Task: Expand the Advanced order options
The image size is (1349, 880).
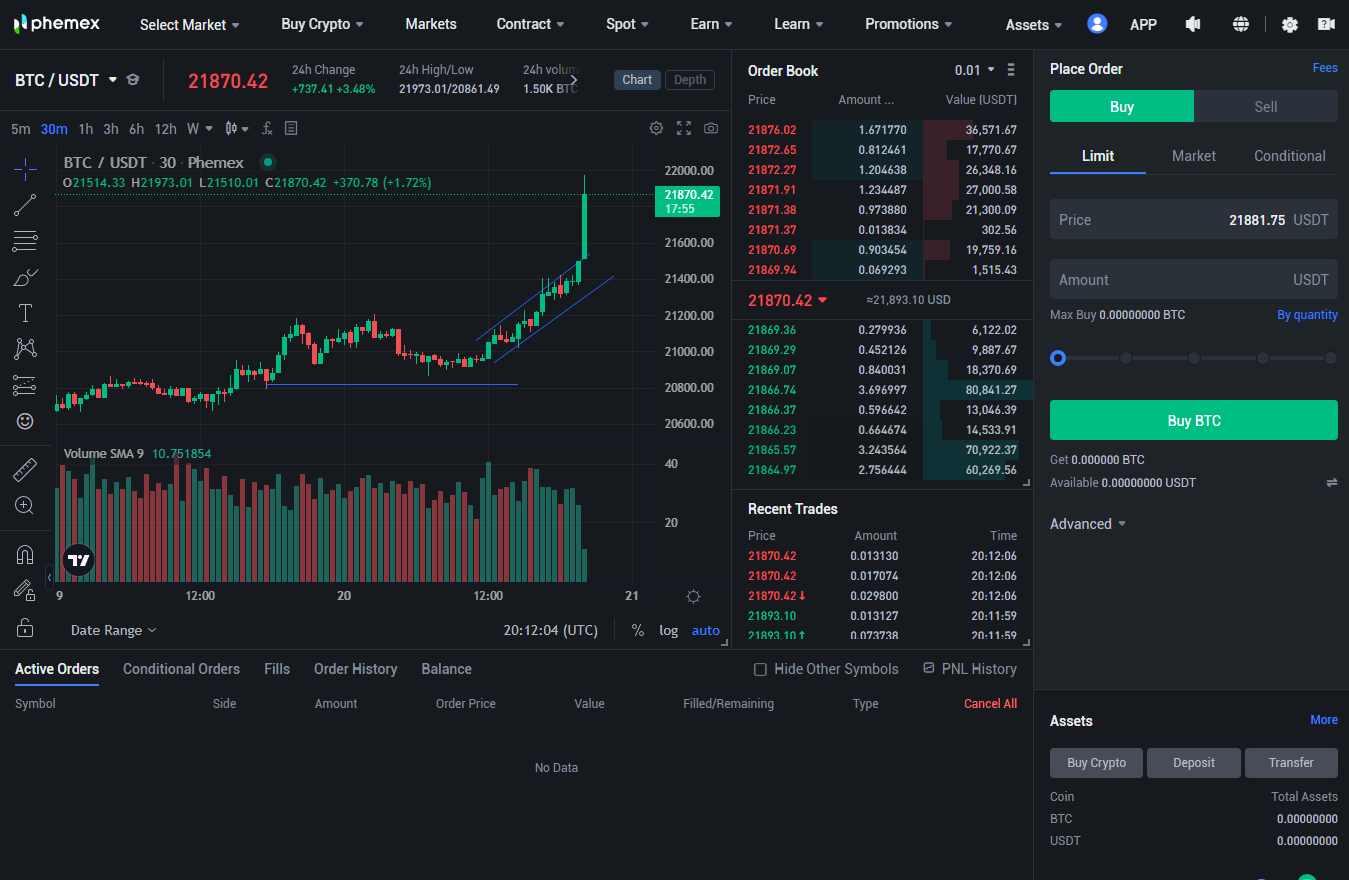Action: tap(1088, 524)
